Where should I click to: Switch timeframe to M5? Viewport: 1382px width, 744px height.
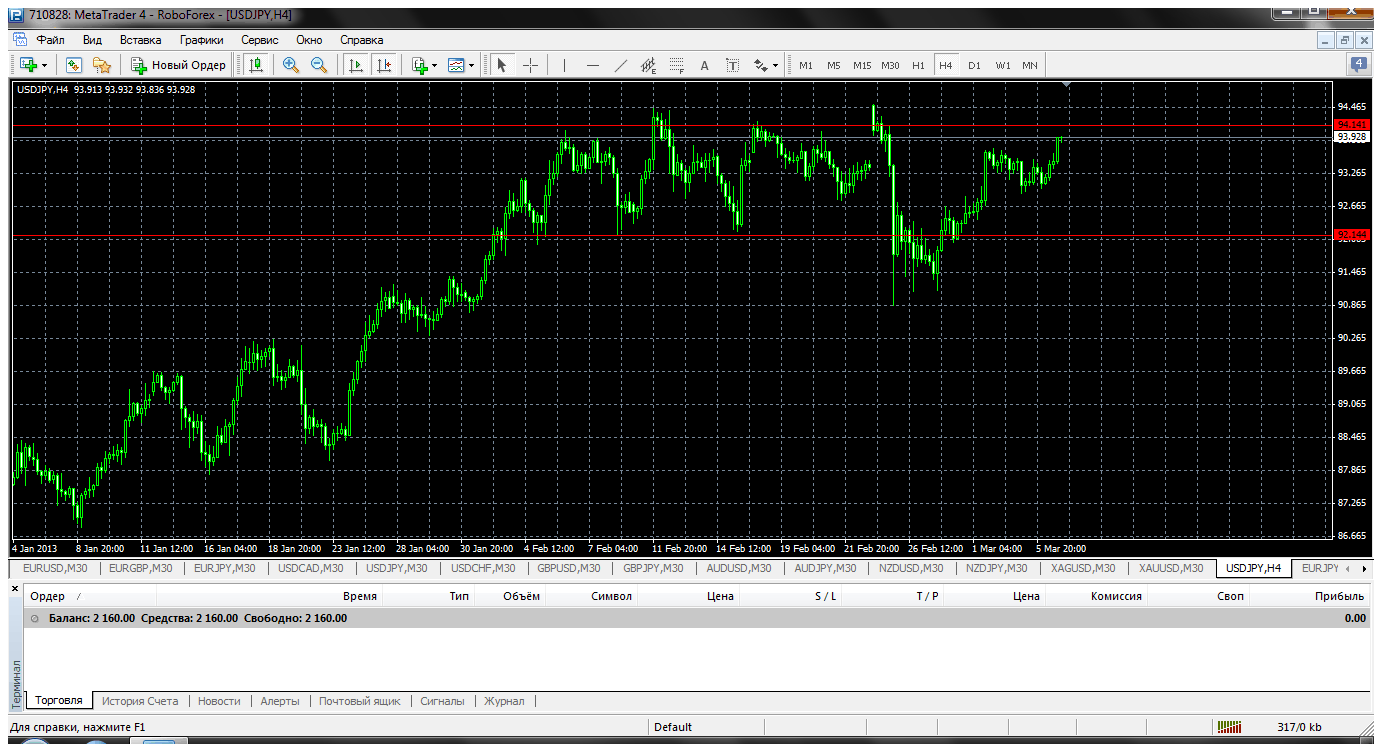834,65
